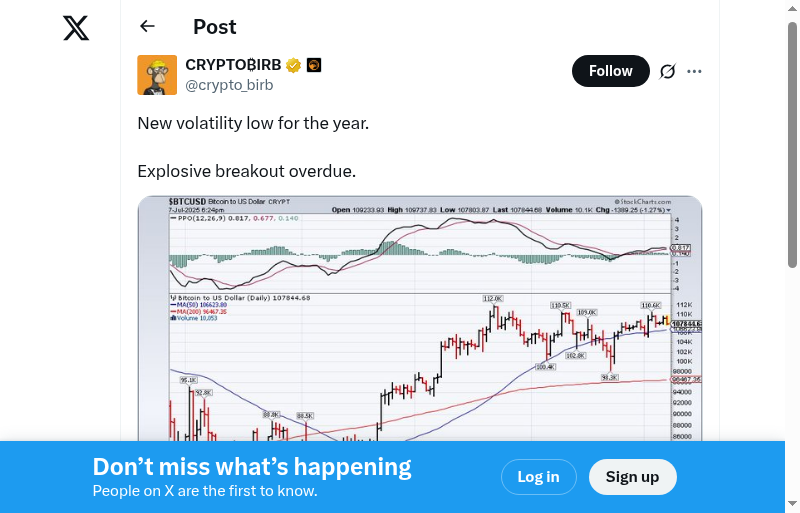Follow the CRYPTOBIRB account
This screenshot has height=513, width=800.
[610, 71]
